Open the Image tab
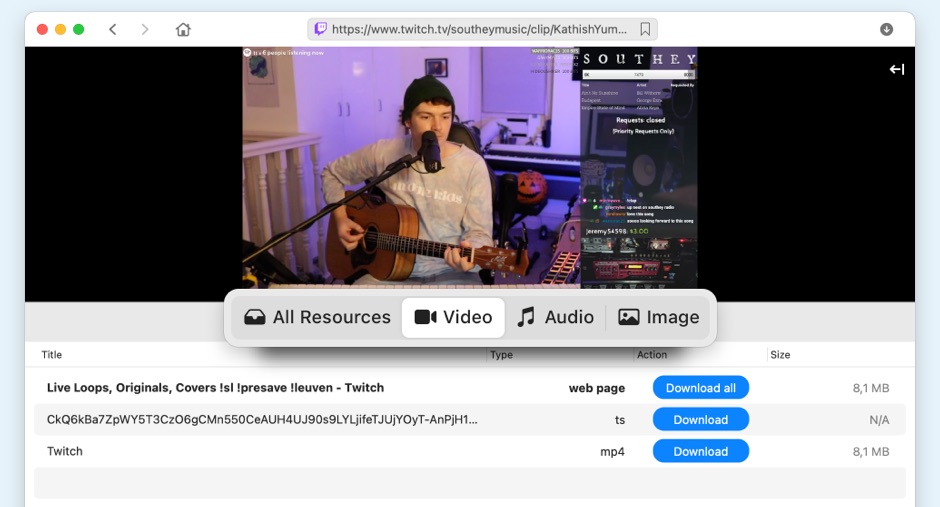The image size is (940, 507). pyautogui.click(x=659, y=317)
